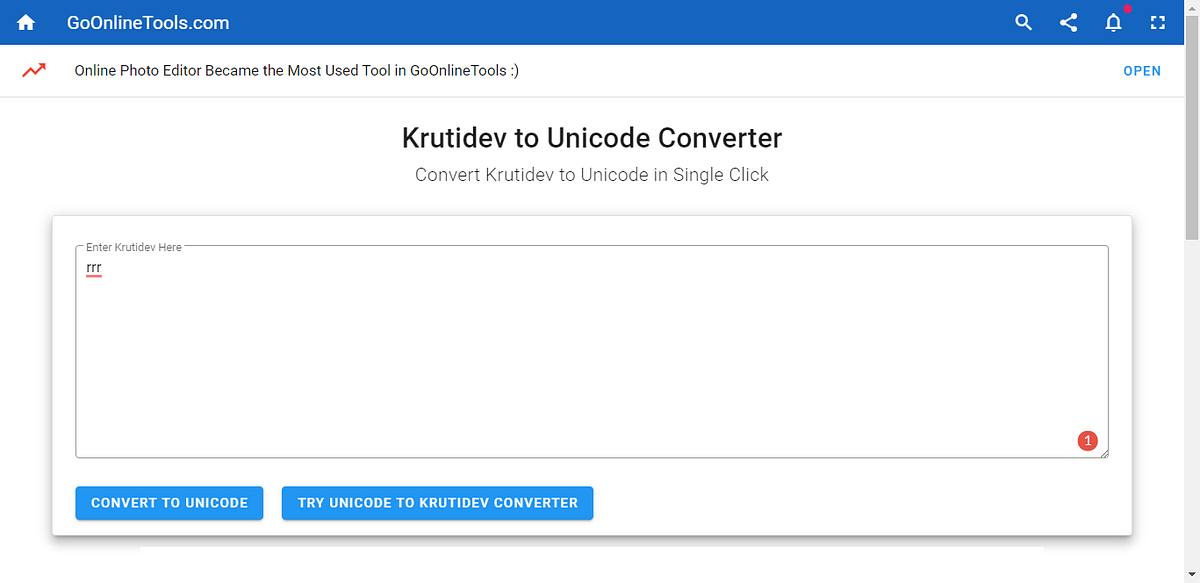Click the scrollbar down arrow
The width and height of the screenshot is (1200, 583).
click(1192, 572)
